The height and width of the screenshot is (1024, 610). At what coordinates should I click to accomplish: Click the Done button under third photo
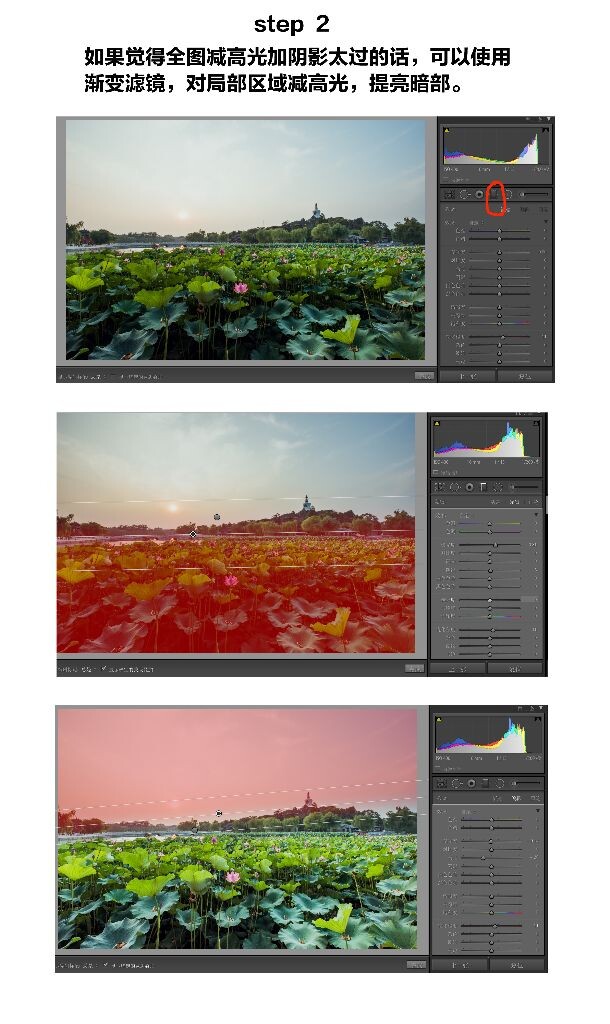415,965
